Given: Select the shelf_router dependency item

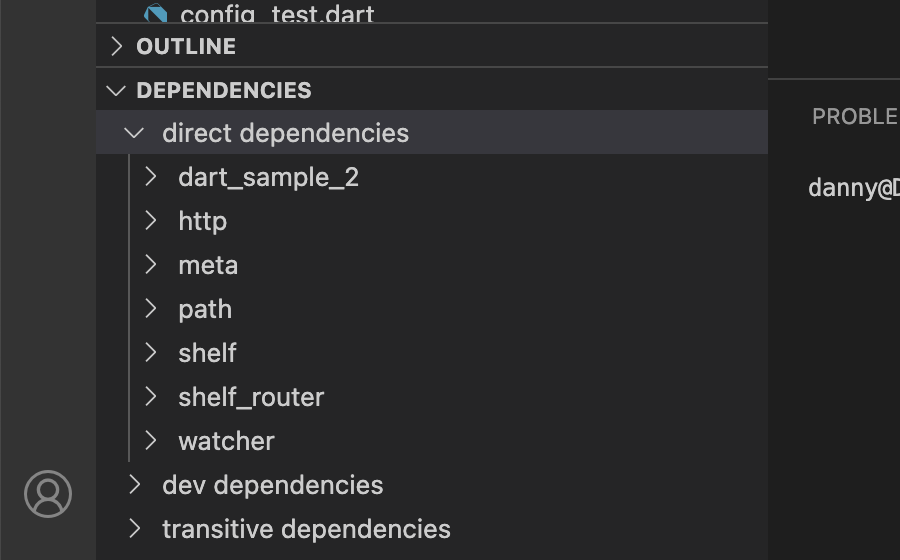Looking at the screenshot, I should (251, 397).
